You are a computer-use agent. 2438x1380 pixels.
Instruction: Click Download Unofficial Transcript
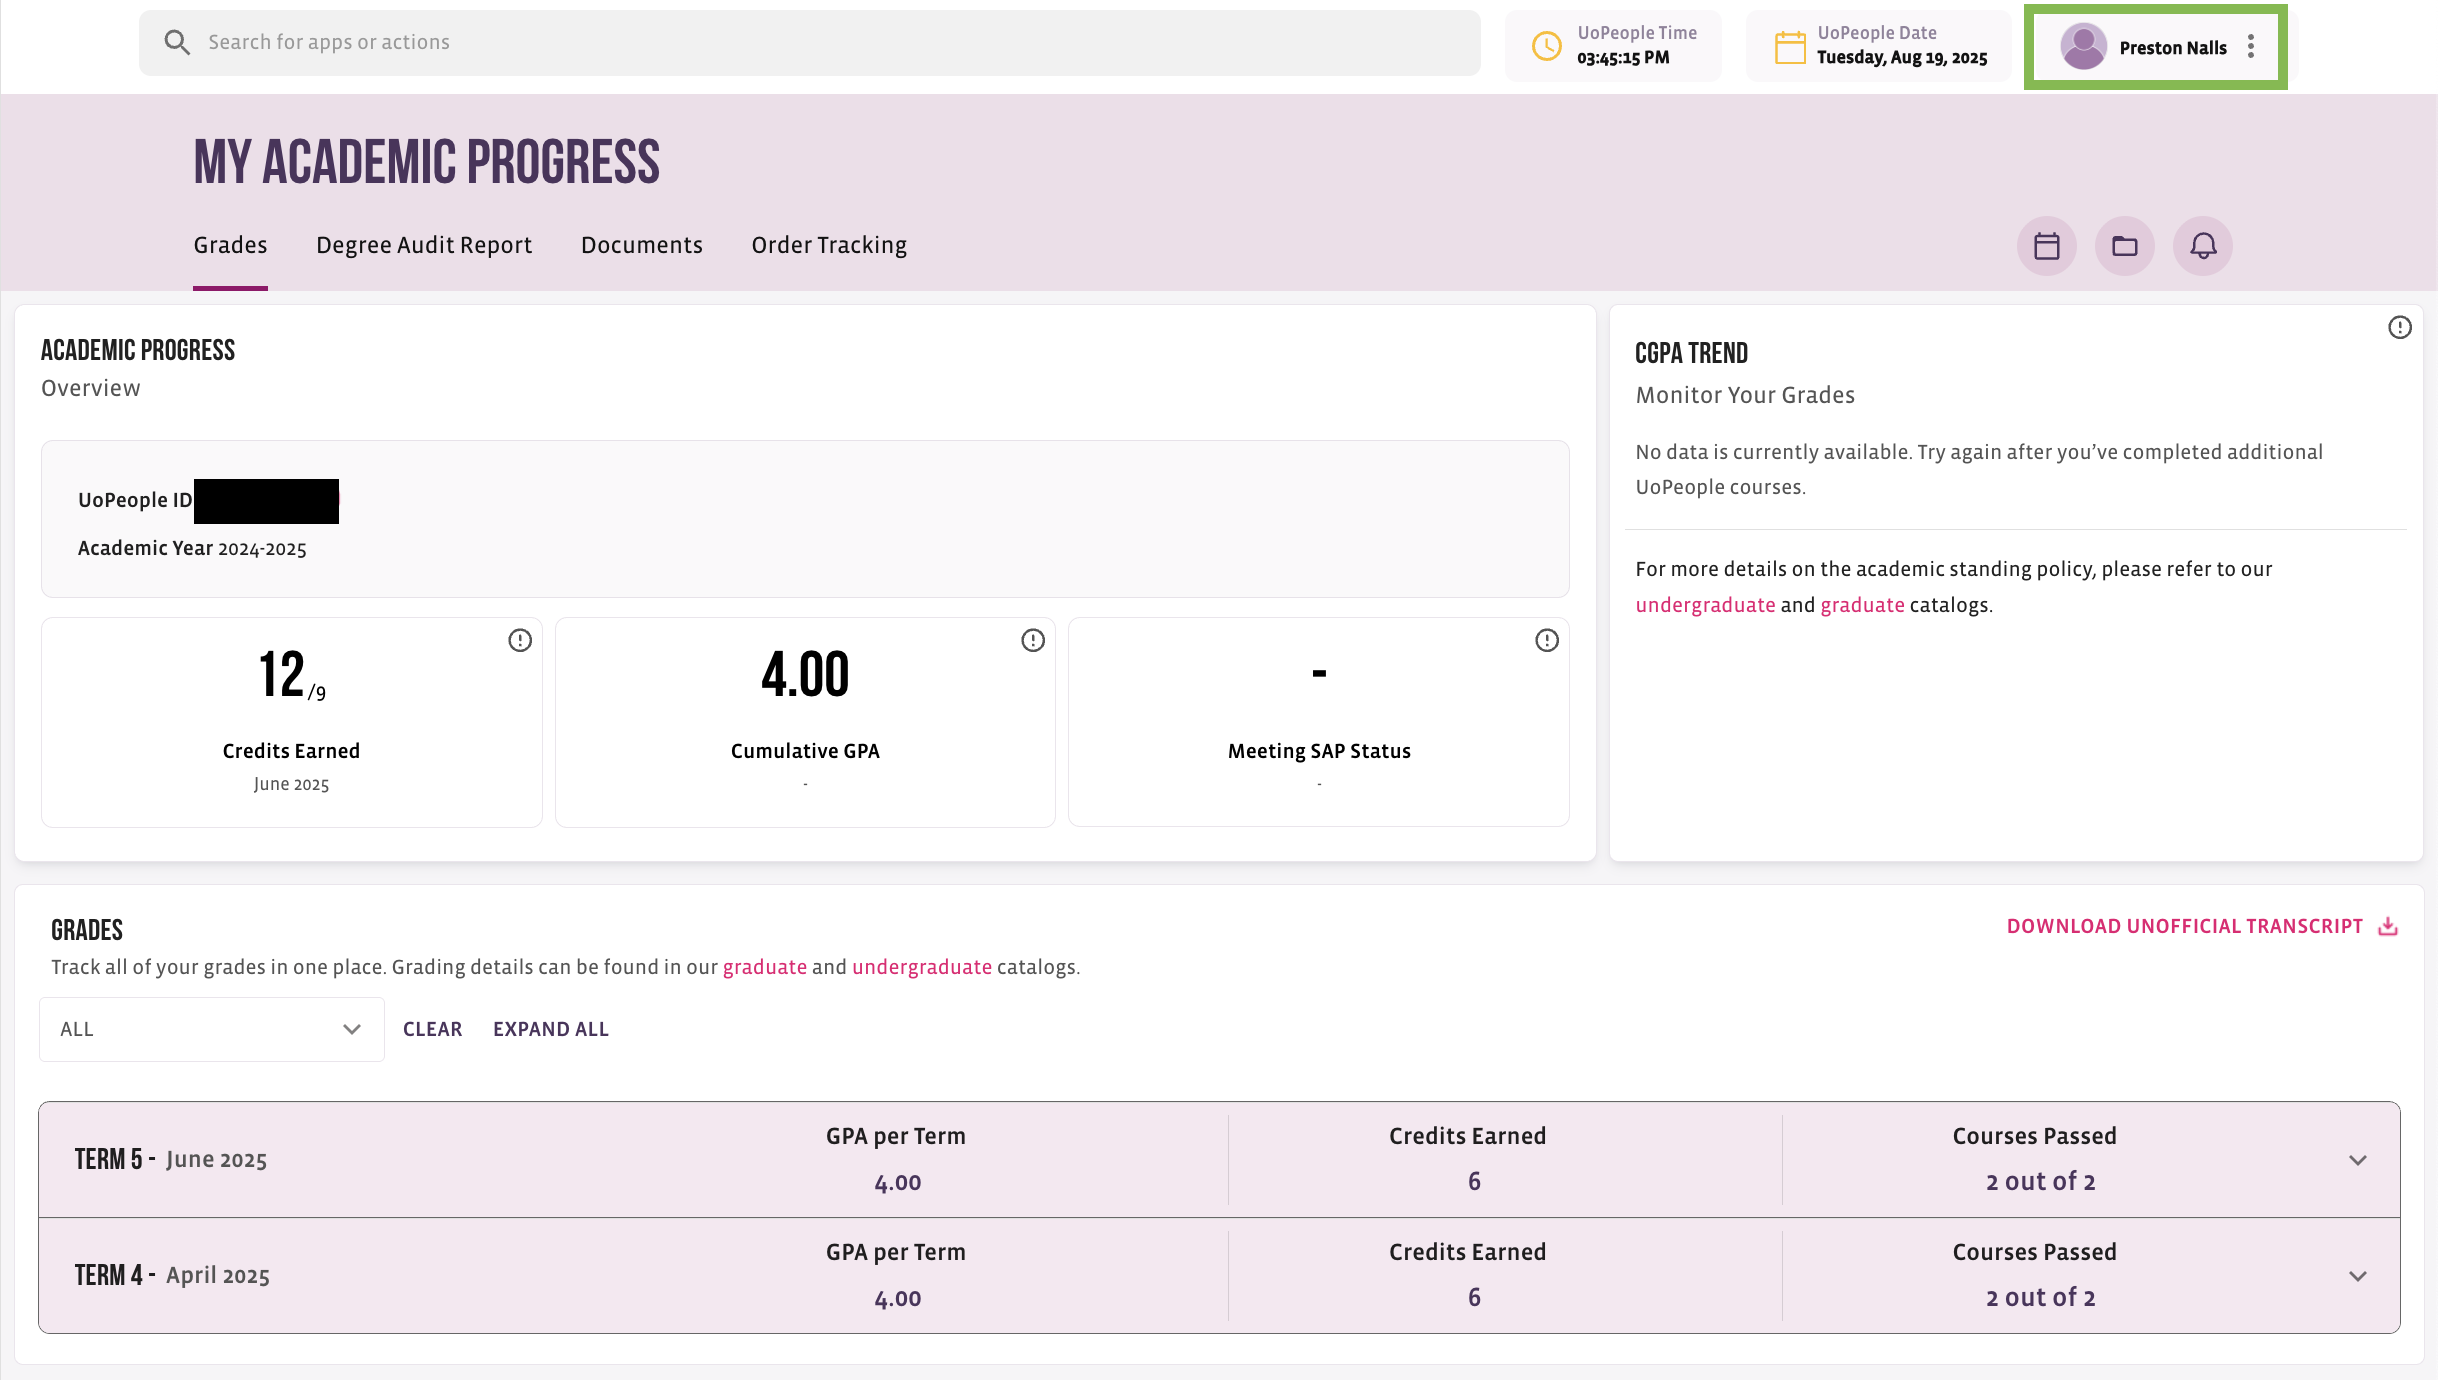(2202, 926)
